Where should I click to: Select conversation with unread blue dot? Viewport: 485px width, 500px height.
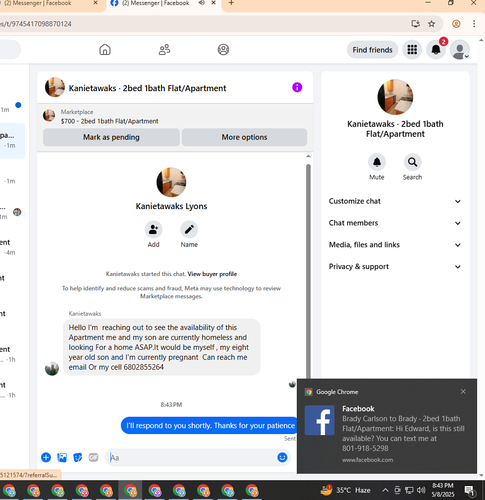coord(12,107)
